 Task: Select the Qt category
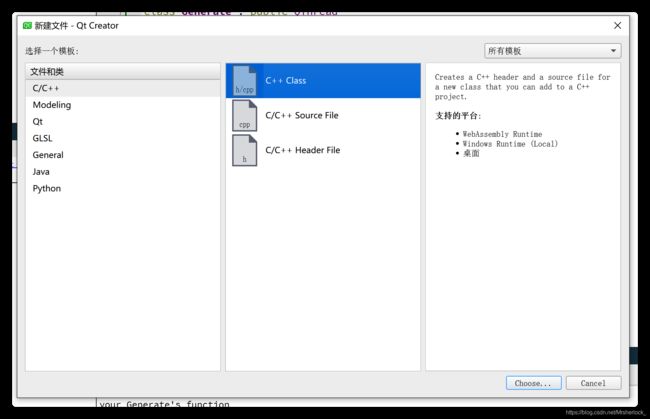coord(123,121)
